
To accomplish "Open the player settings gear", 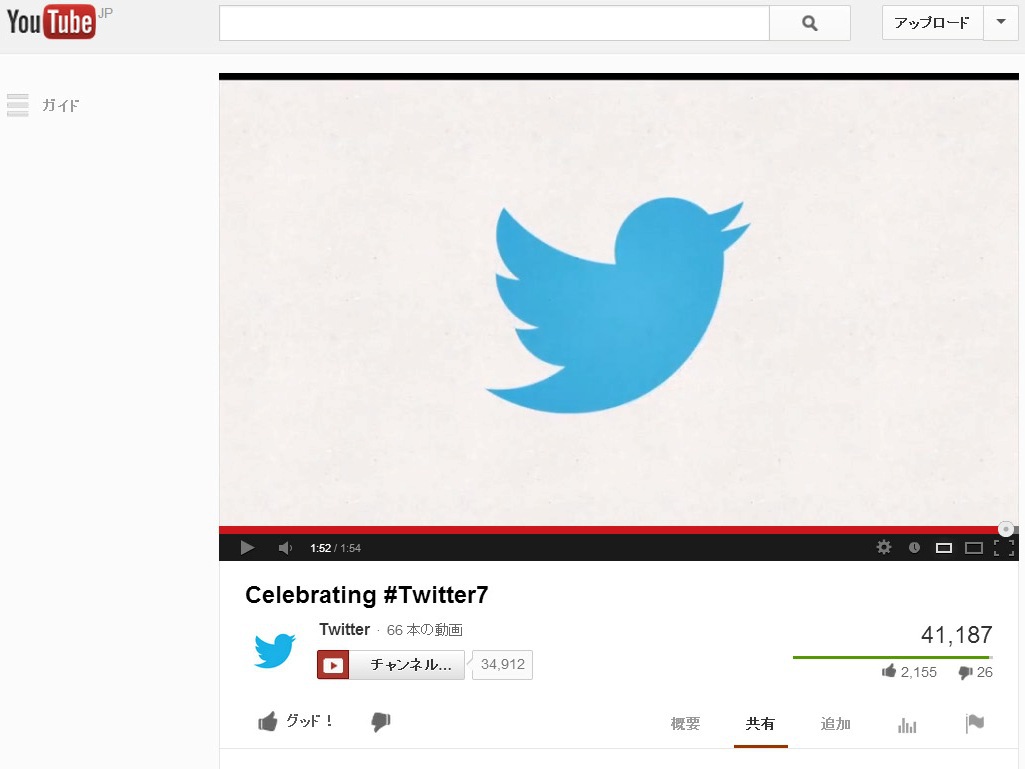I will (x=884, y=547).
